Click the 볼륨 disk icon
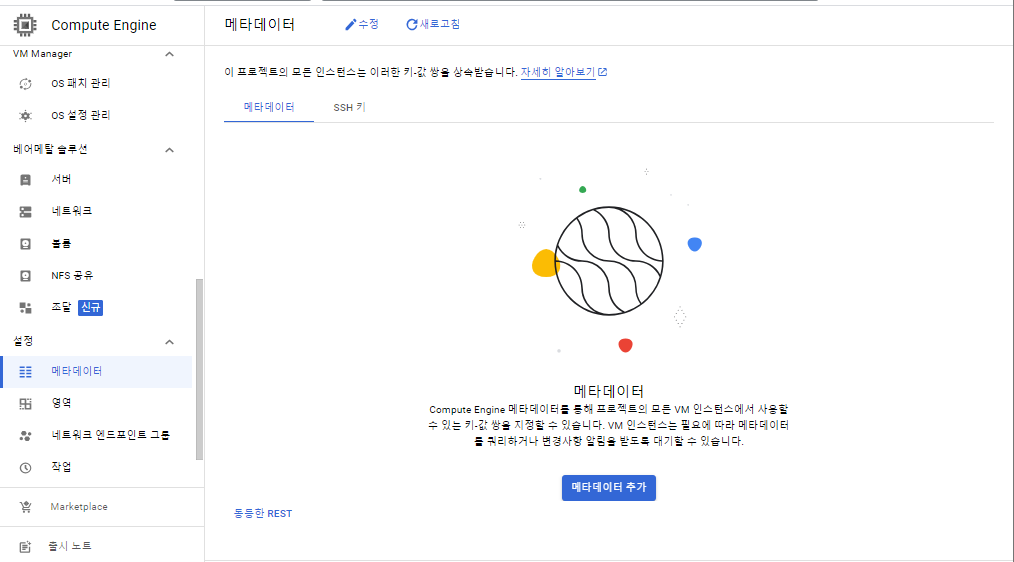 click(x=25, y=244)
